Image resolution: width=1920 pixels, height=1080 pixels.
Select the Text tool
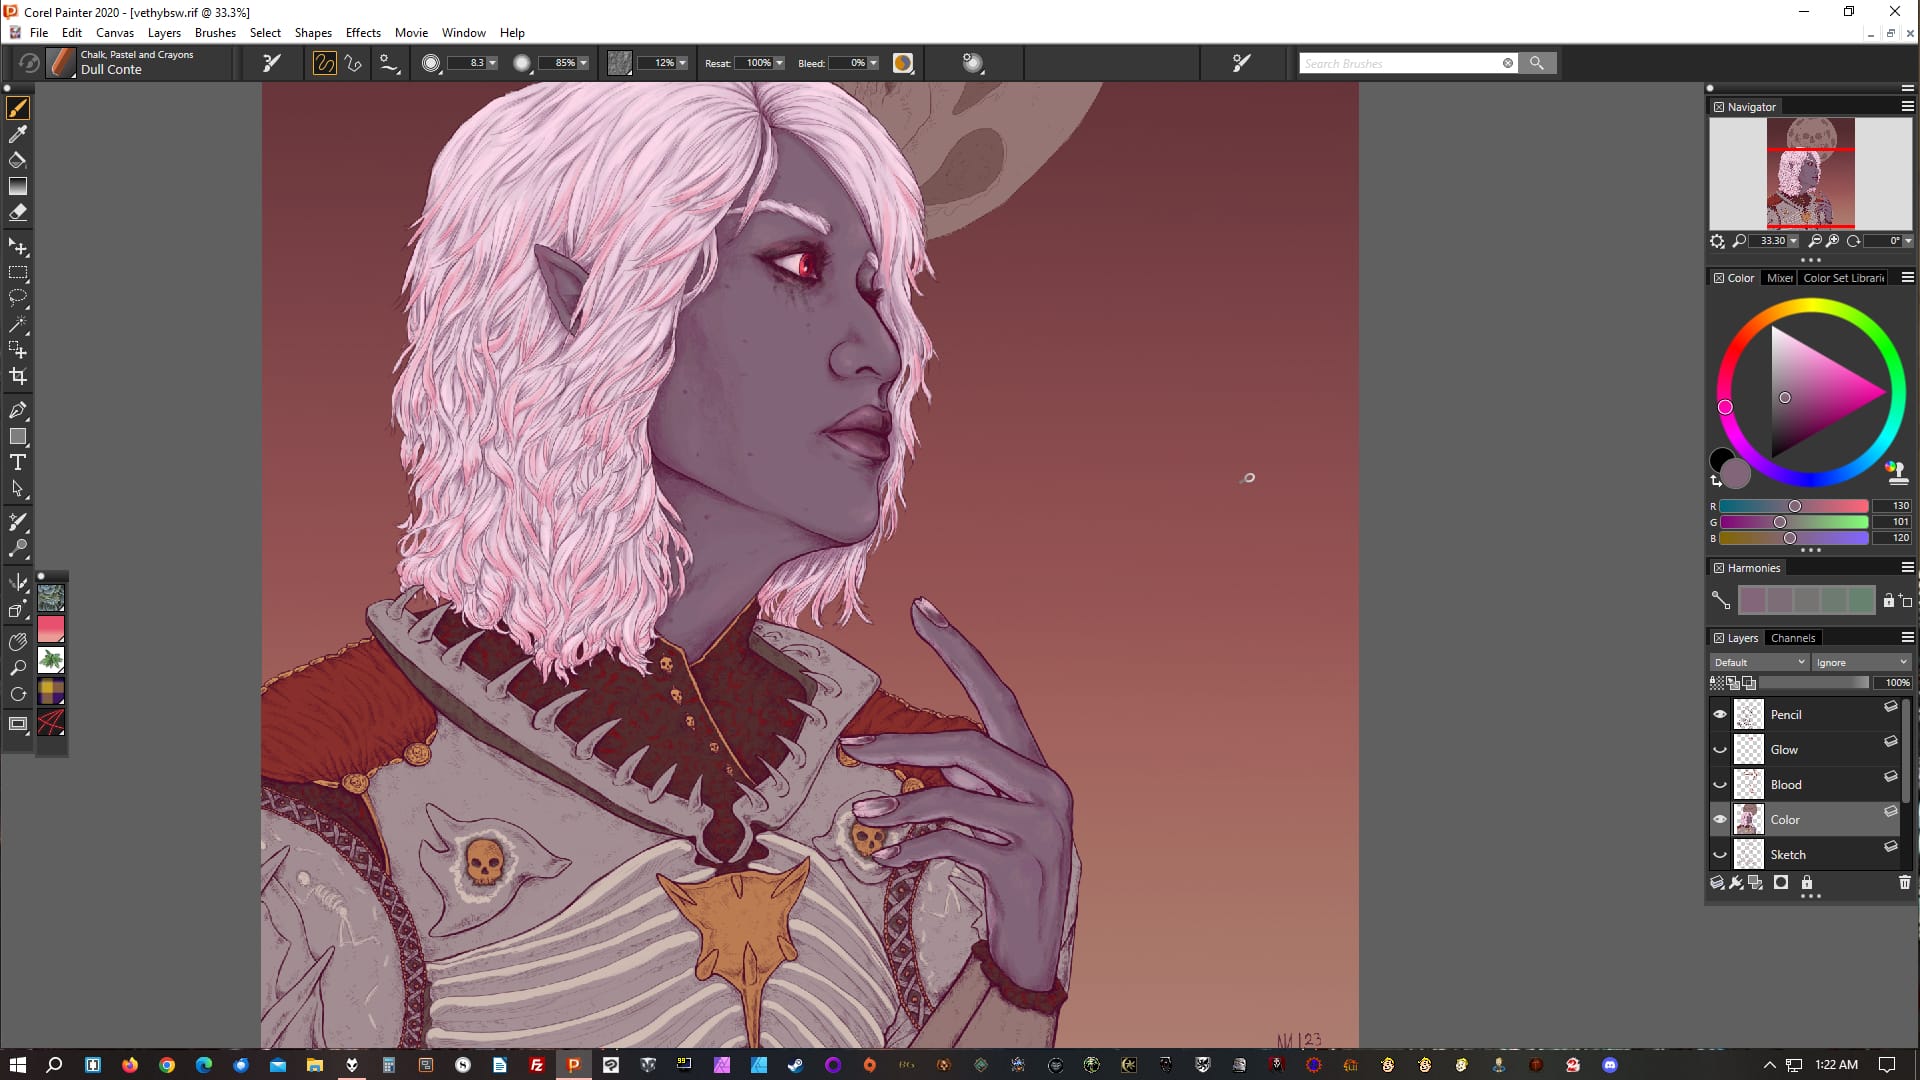point(18,462)
